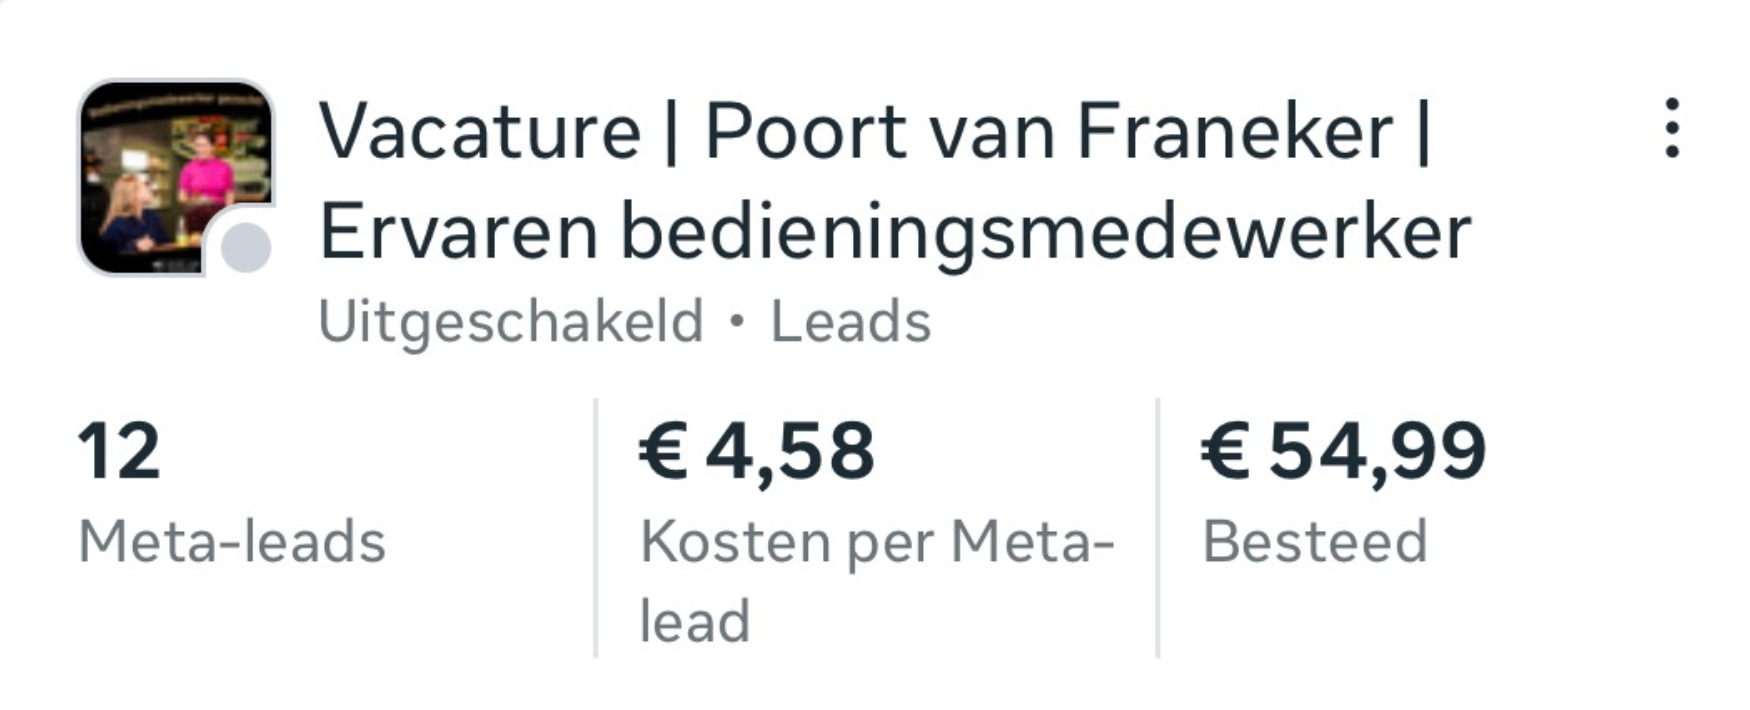
Task: Click divider between Kosten and Besteed columns
Action: click(x=1158, y=528)
